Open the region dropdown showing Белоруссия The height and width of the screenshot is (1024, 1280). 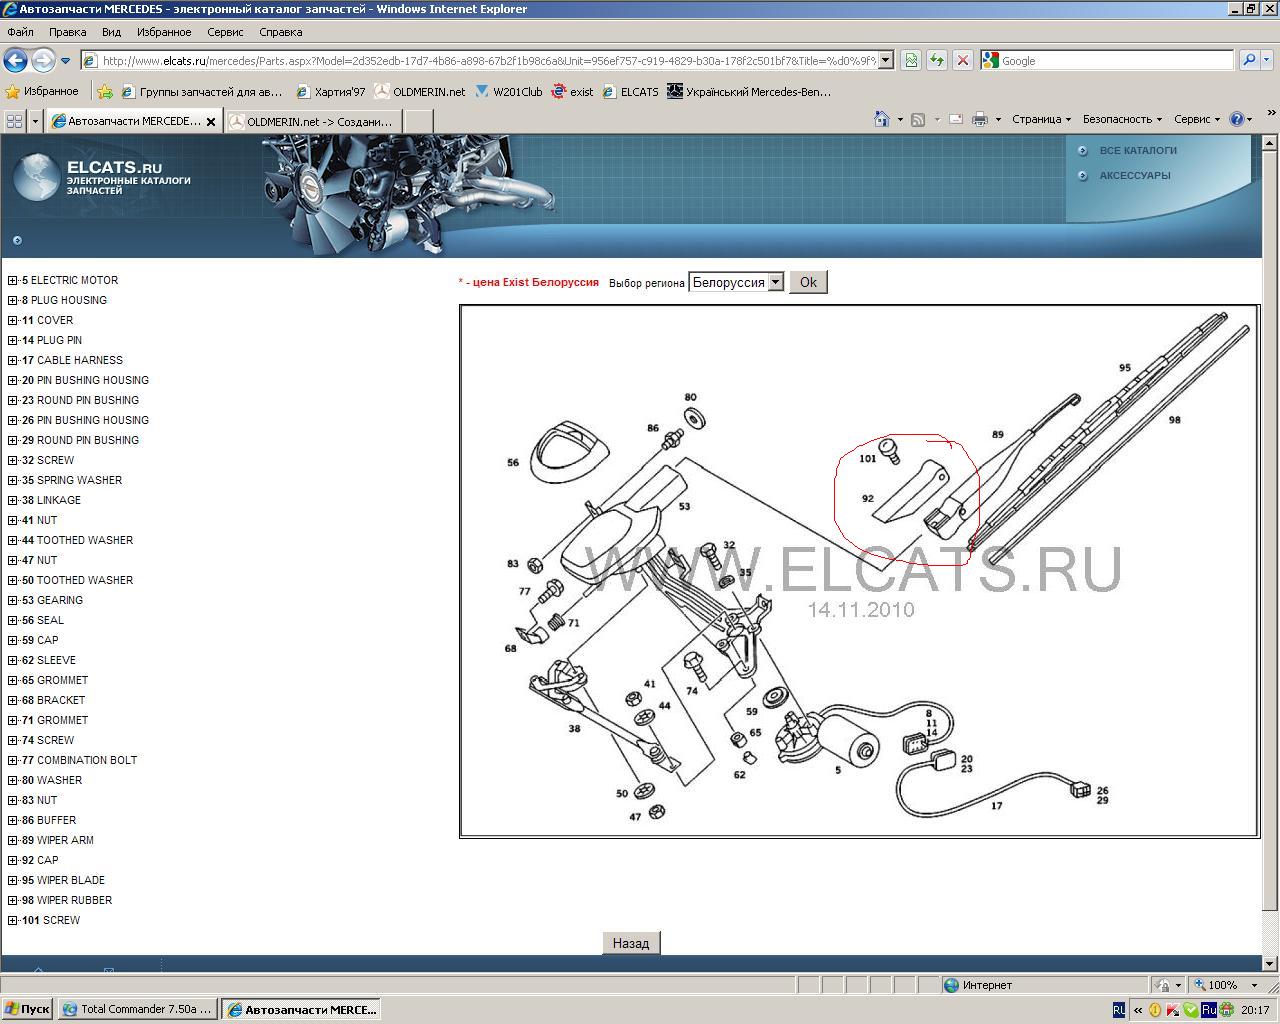click(736, 283)
